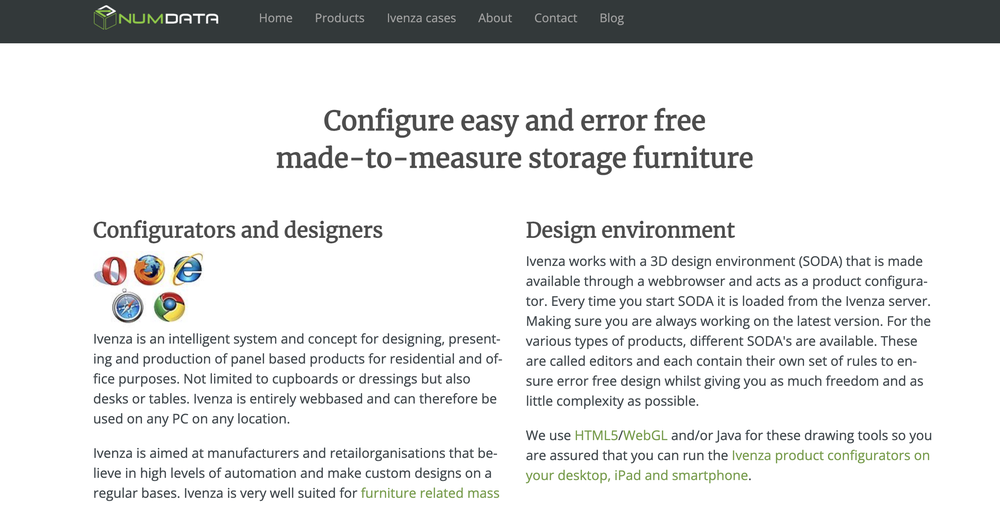
Task: Click the Configurators and designers heading
Action: (238, 230)
